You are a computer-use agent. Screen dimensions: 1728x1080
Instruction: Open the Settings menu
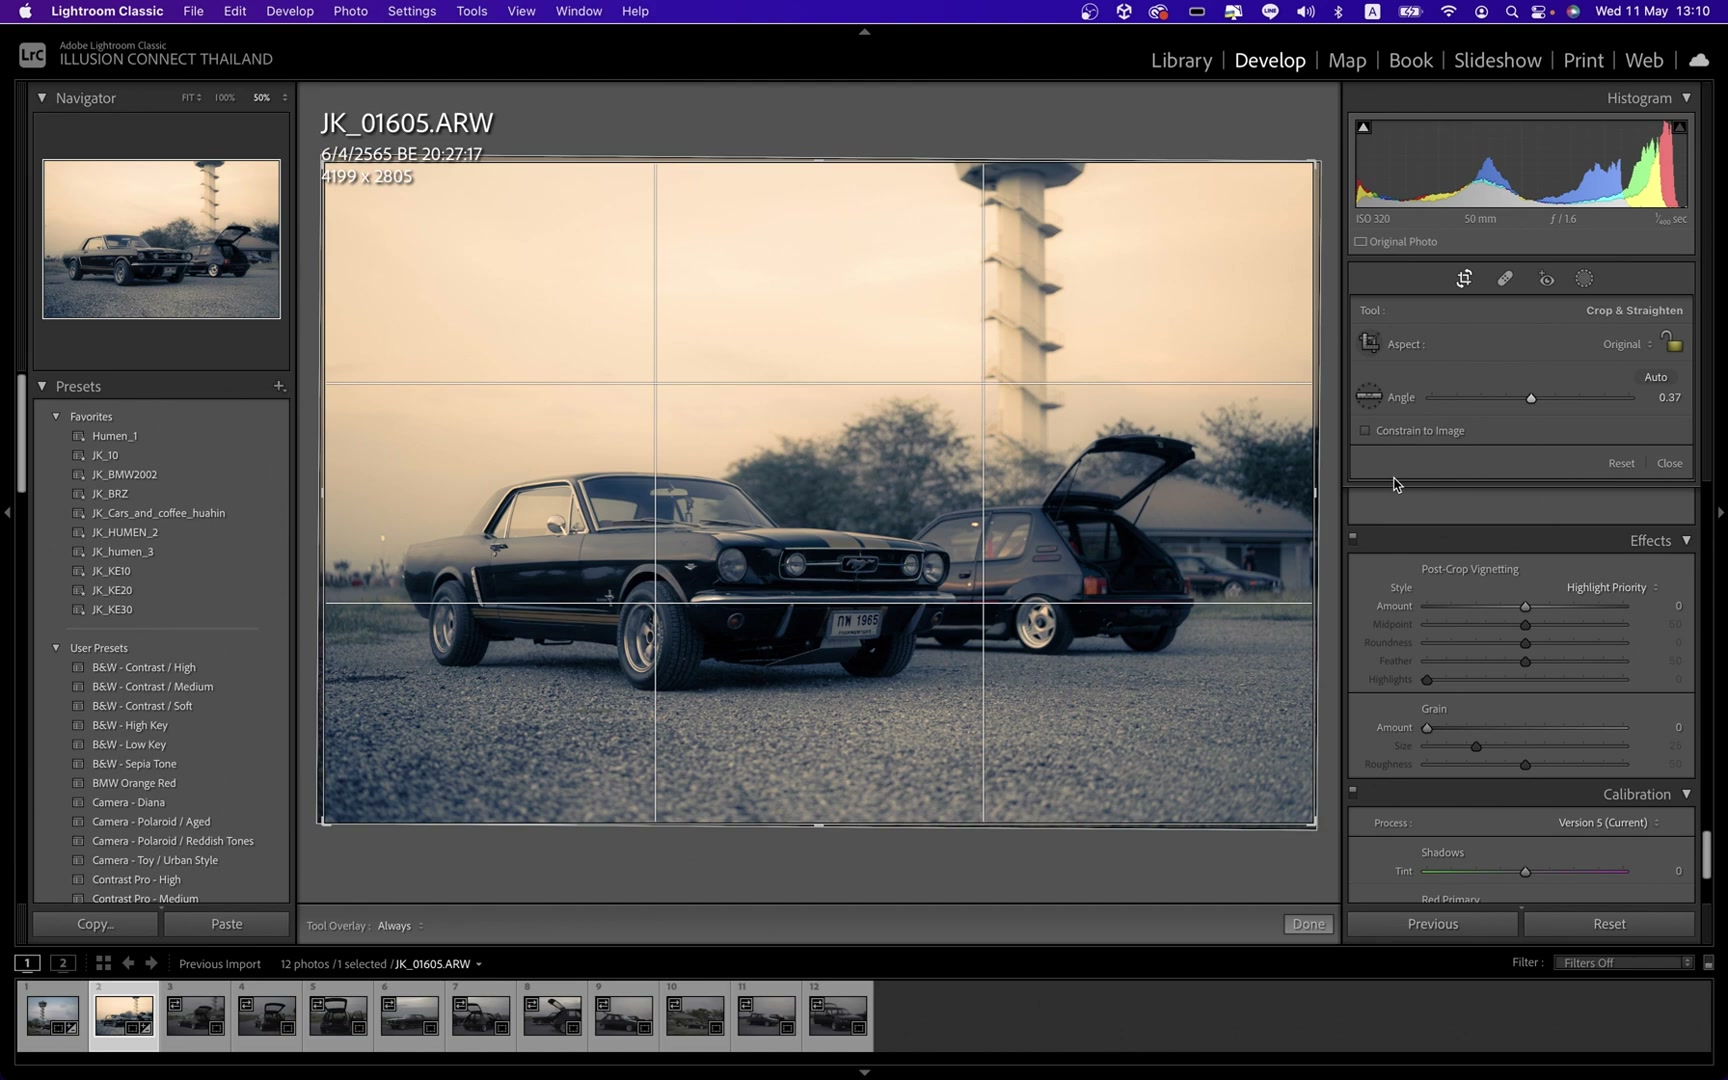click(411, 12)
